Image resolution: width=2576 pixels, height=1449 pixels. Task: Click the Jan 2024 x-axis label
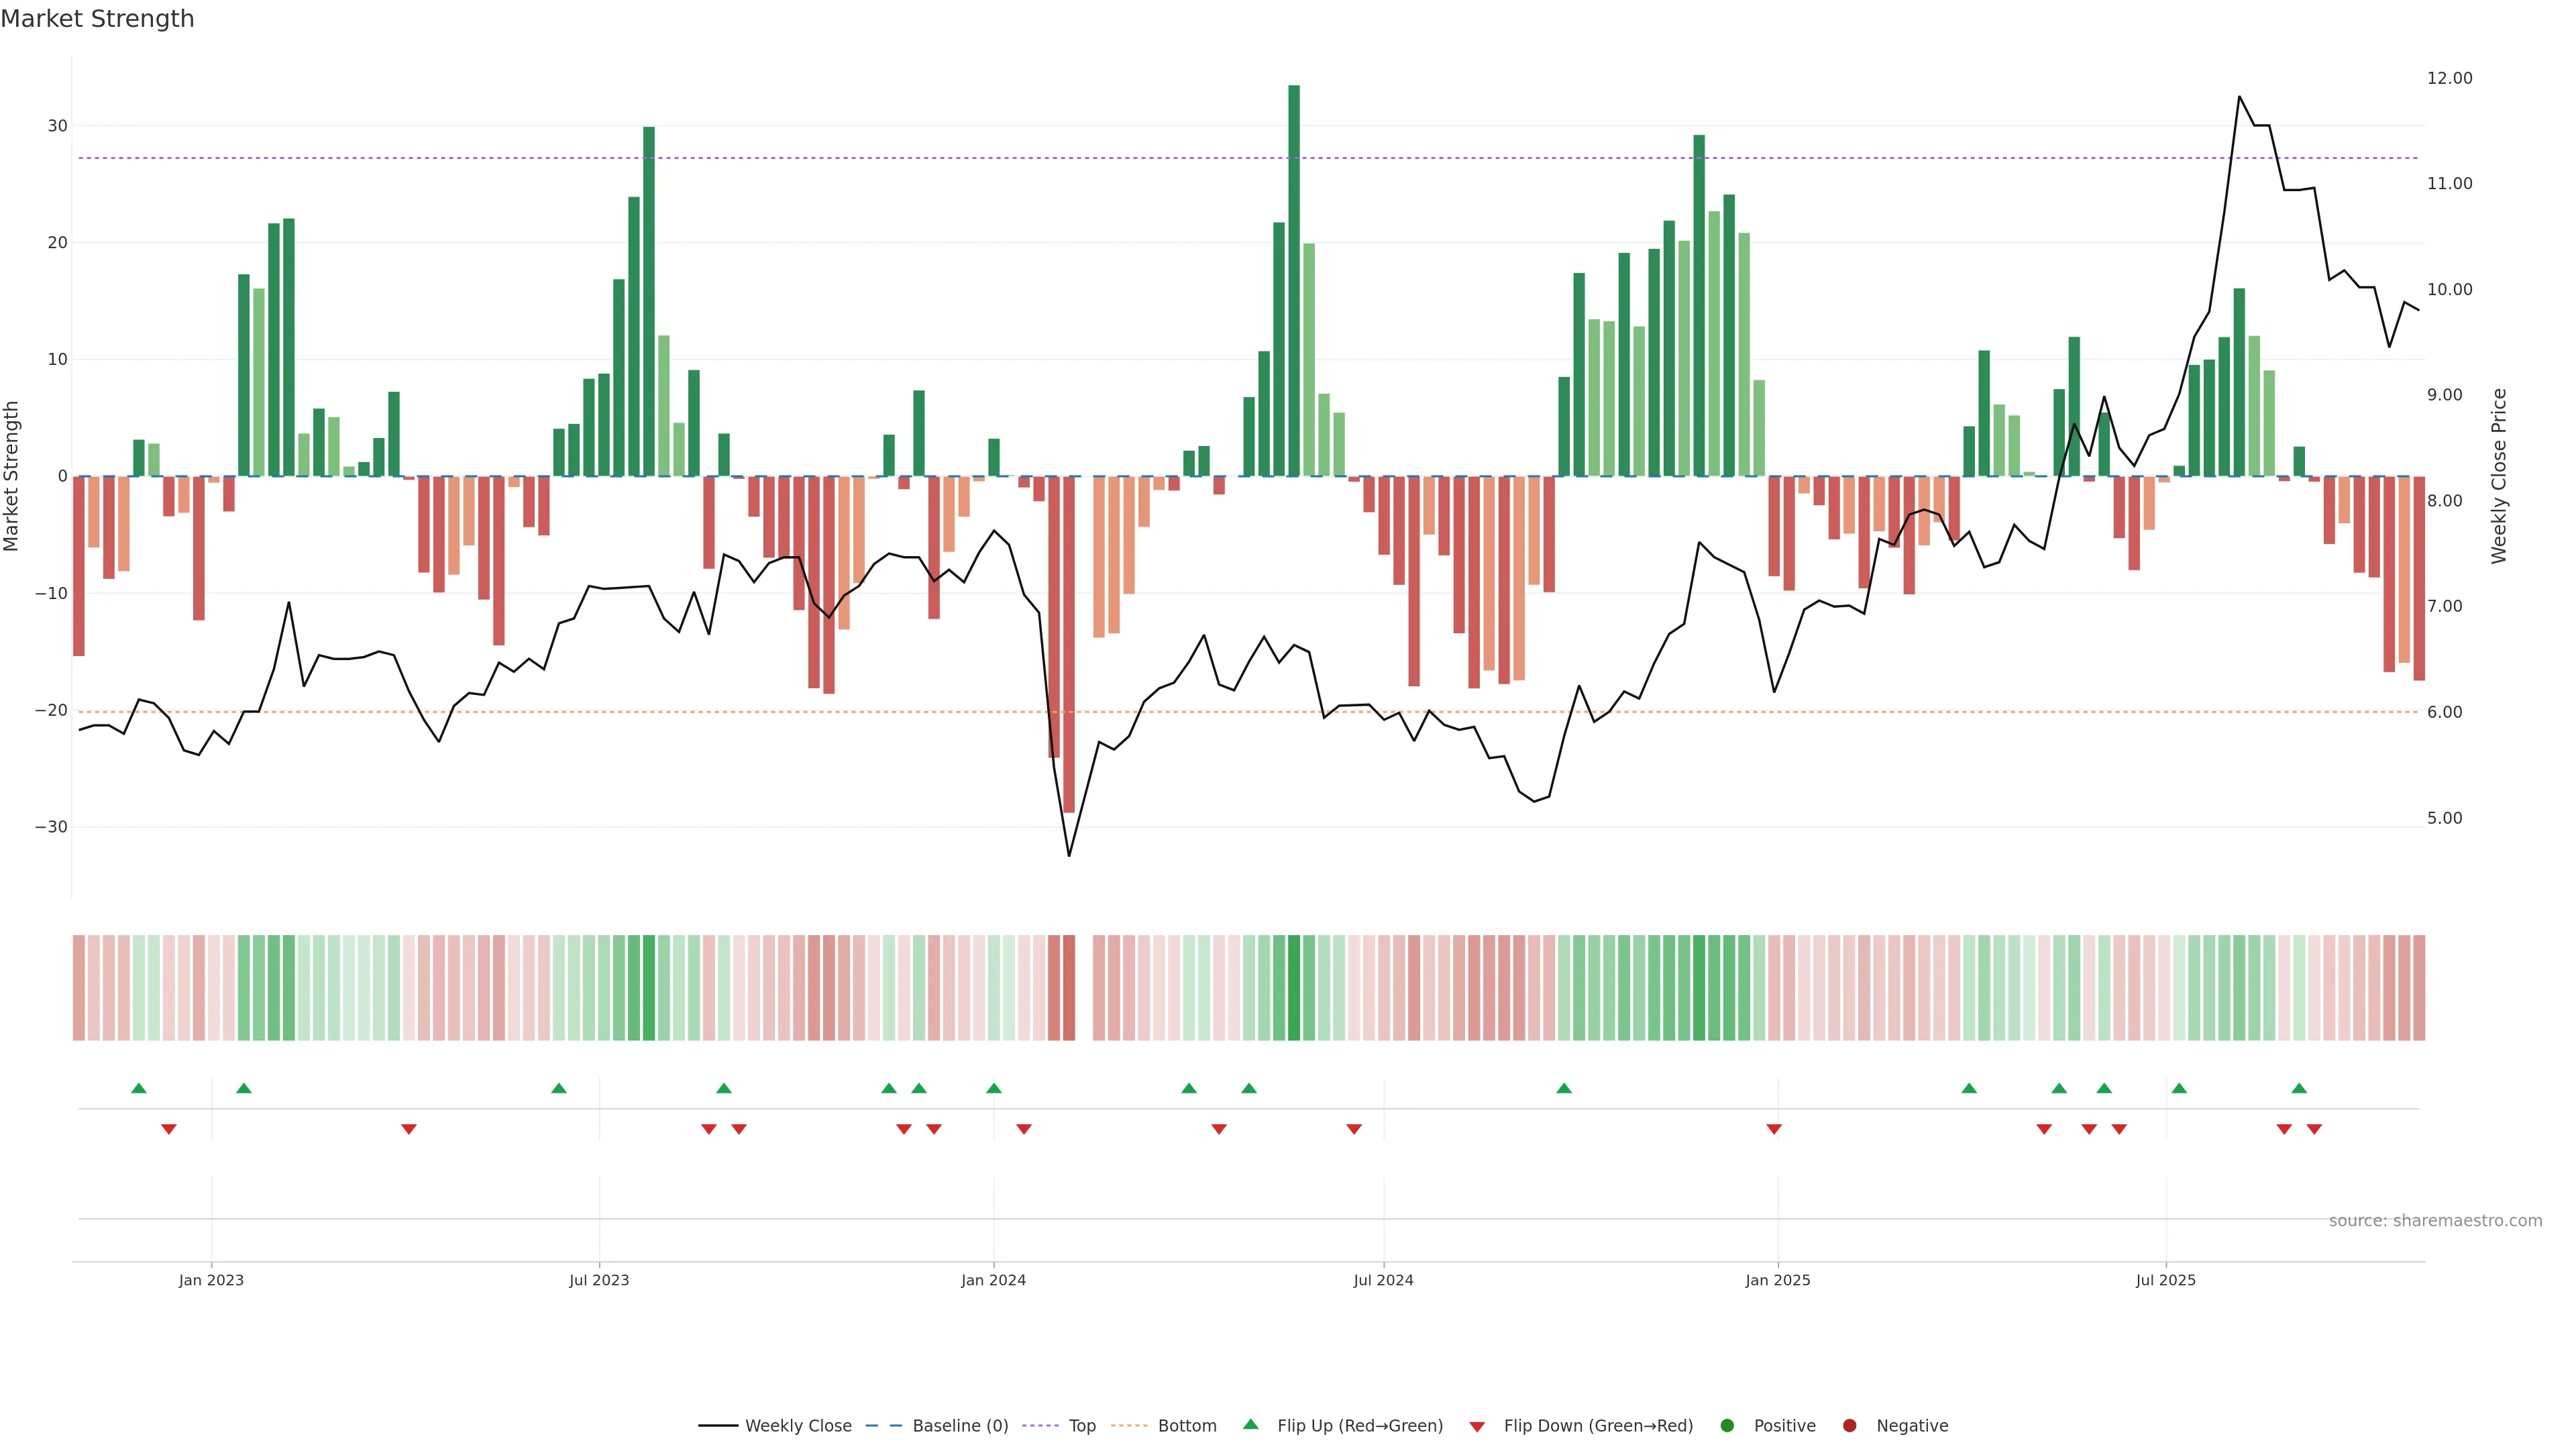click(x=993, y=1280)
